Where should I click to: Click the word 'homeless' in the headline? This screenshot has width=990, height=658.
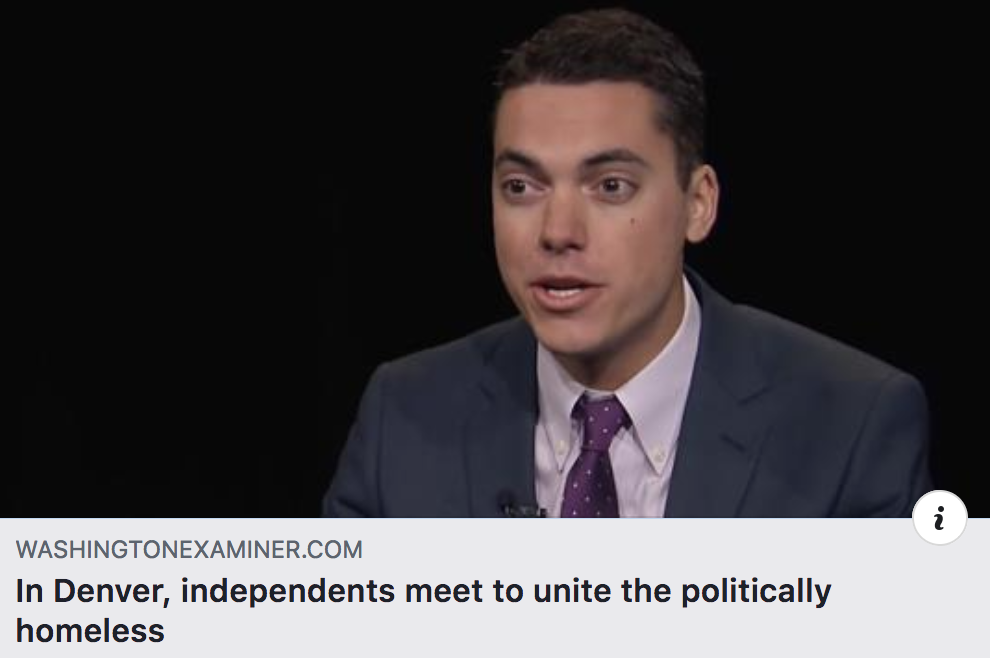90,630
